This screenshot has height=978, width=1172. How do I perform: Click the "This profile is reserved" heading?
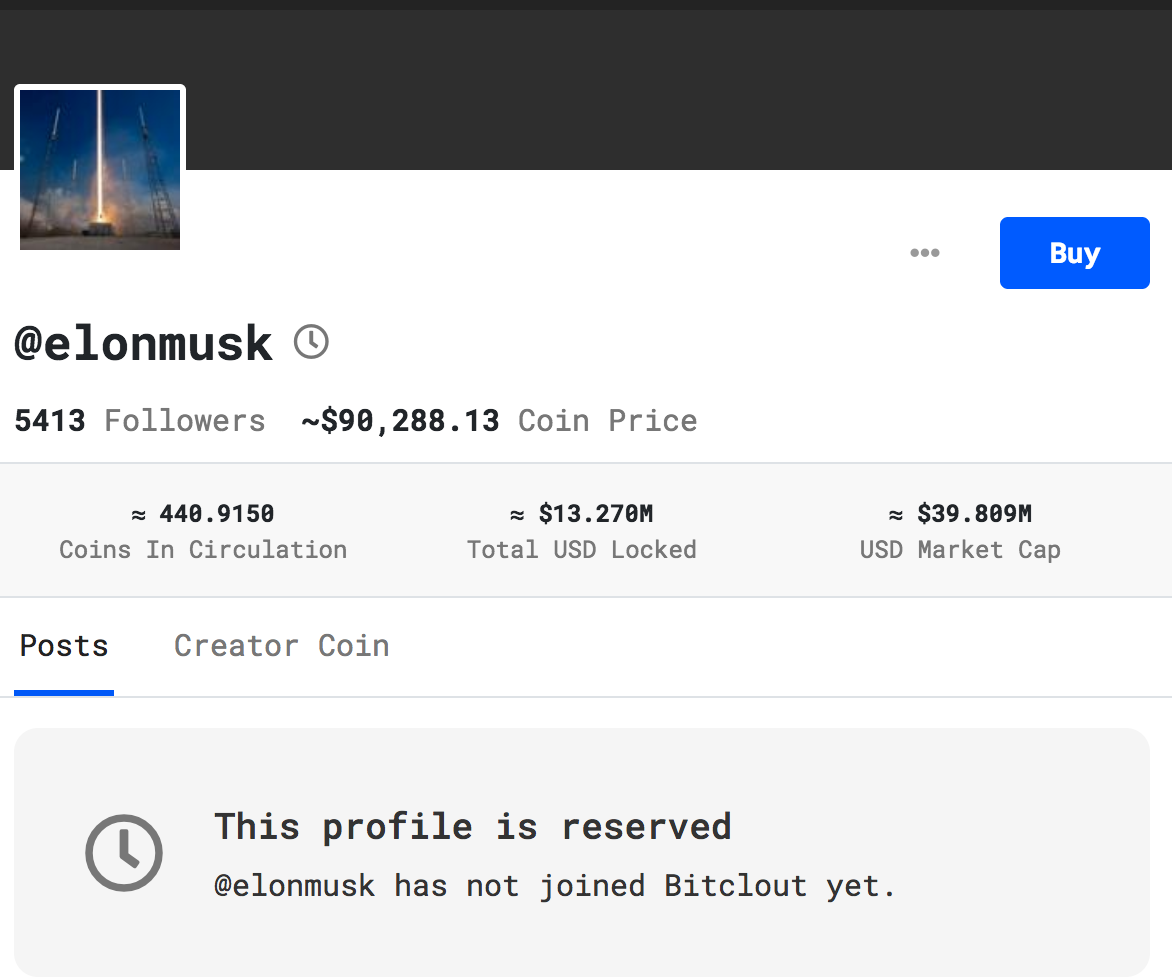tap(473, 827)
